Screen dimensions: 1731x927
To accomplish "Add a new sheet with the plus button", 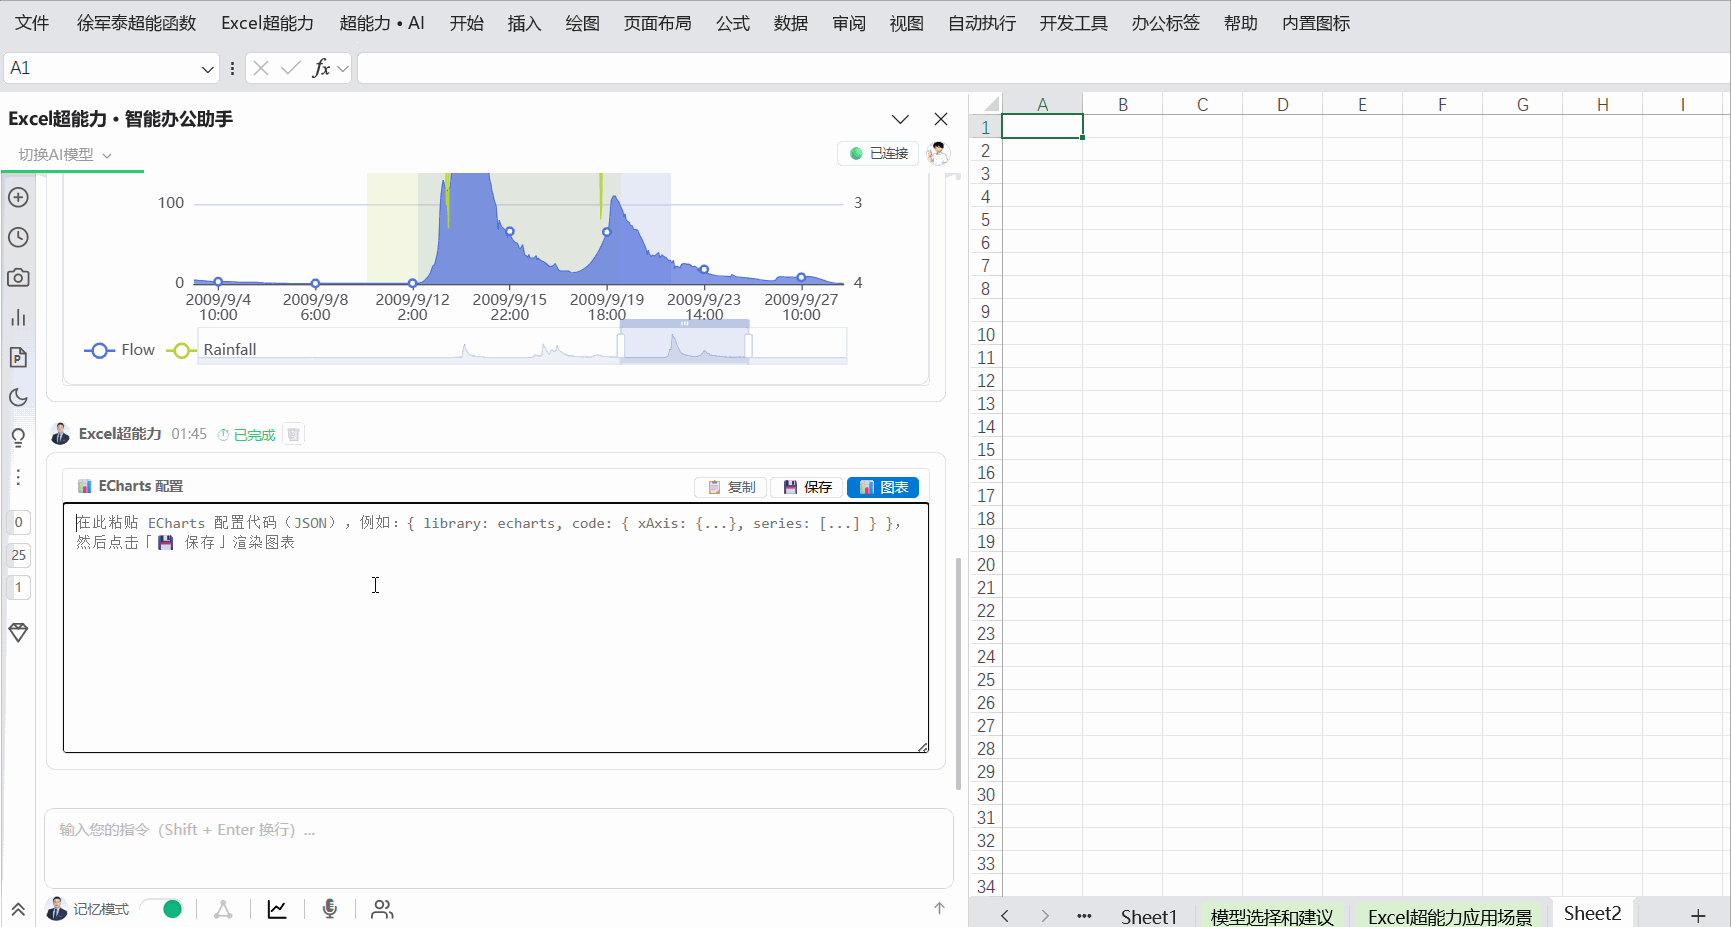I will (x=1698, y=916).
